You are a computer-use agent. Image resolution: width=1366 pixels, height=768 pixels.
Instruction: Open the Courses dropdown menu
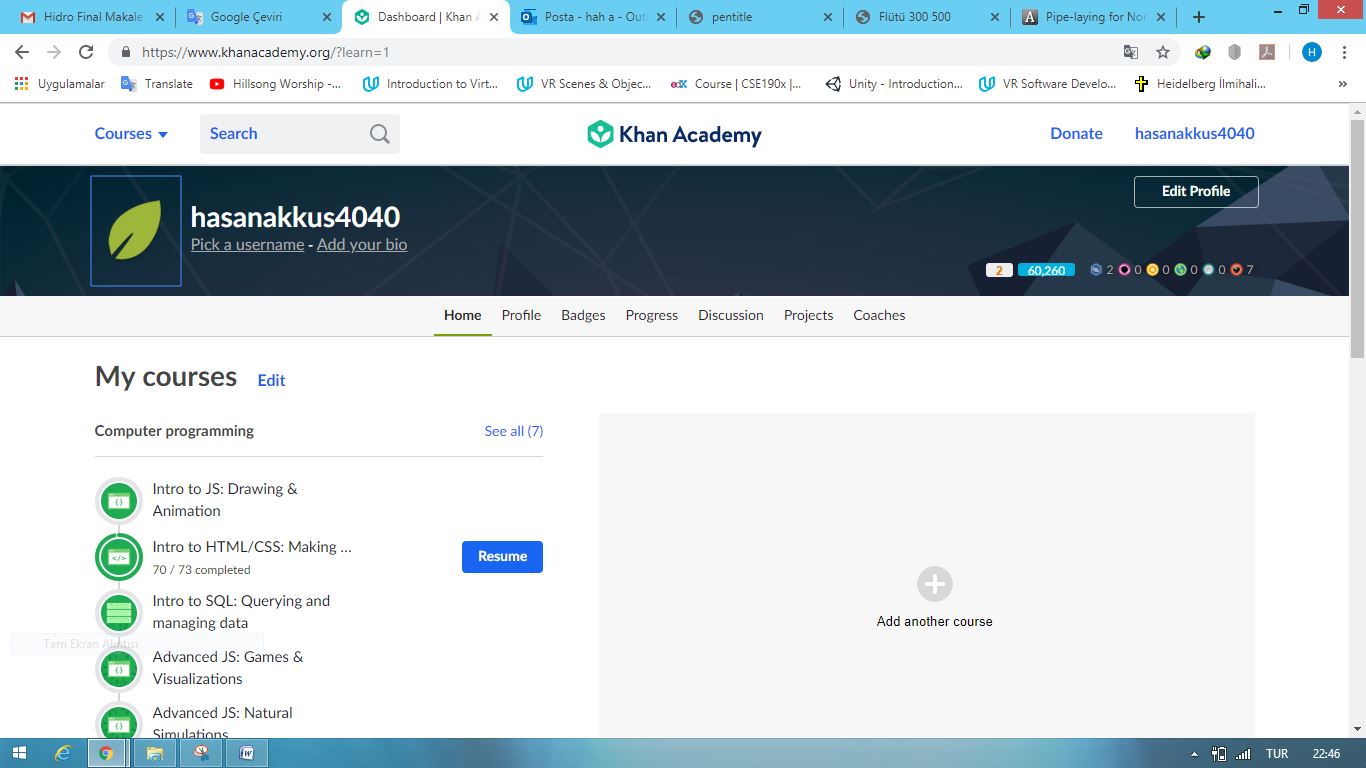point(131,134)
